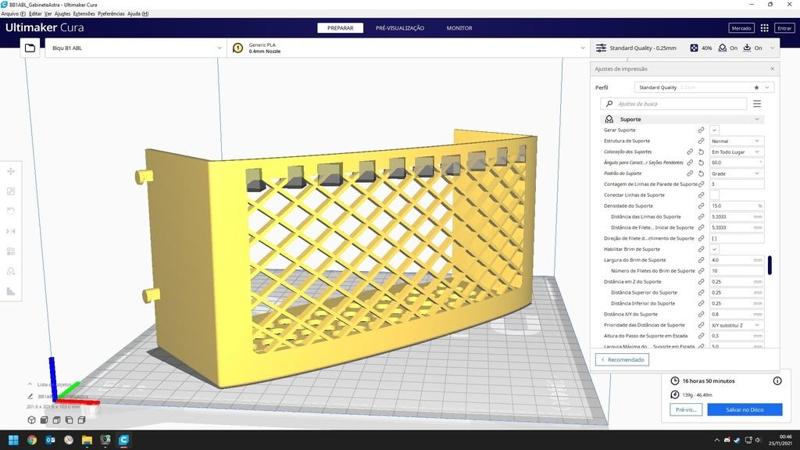Expand the object list chevron
Screen dimensions: 800x450
[x=30, y=384]
